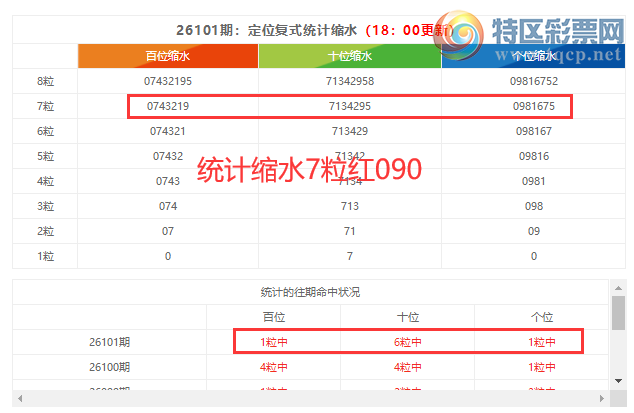The image size is (634, 413).
Task: Click the 26101期 row in hit history
Action: 110,342
